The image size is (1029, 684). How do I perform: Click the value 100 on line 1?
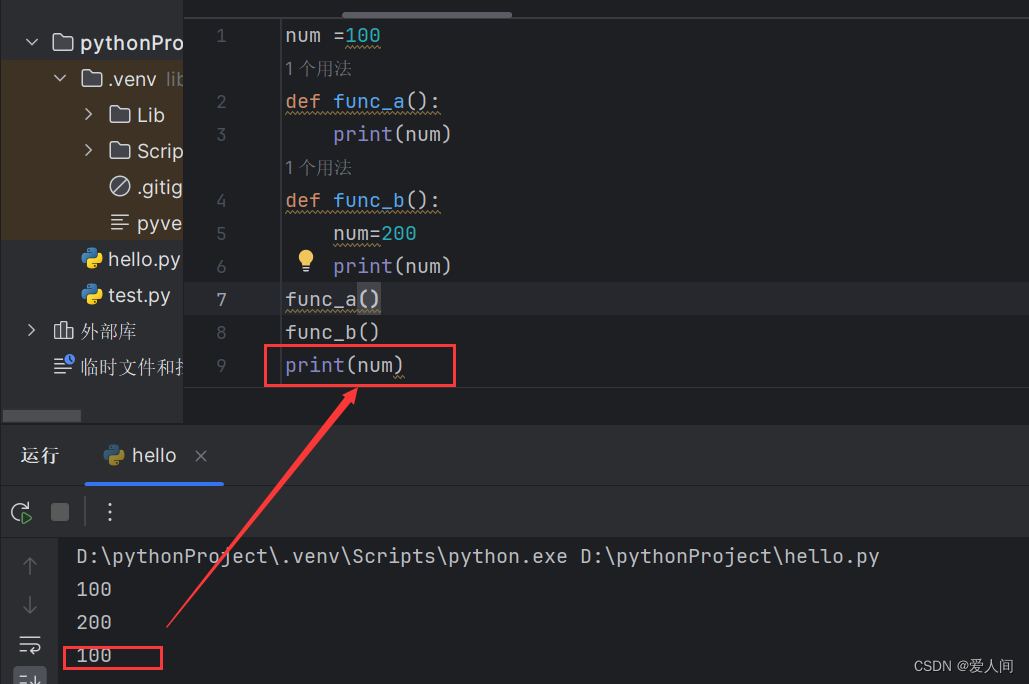point(363,36)
